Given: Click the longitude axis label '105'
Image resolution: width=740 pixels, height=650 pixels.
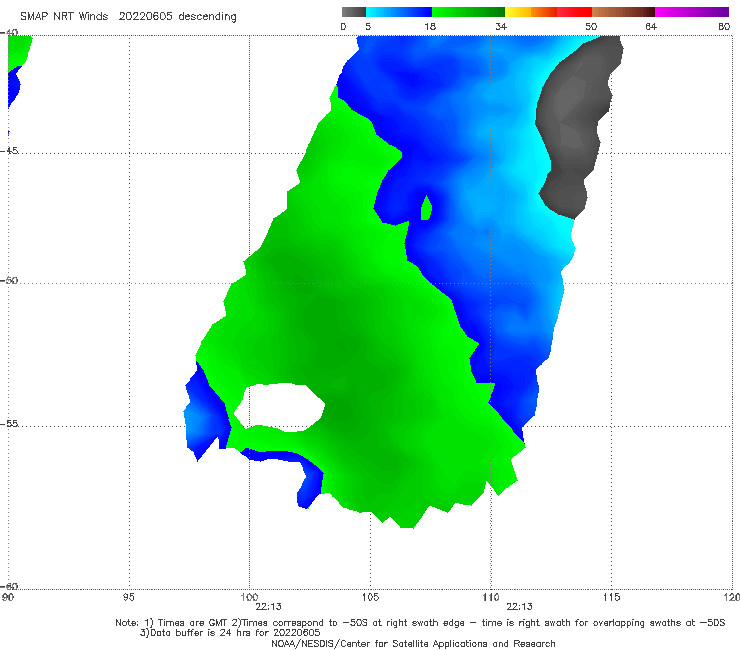Looking at the screenshot, I should [x=370, y=597].
